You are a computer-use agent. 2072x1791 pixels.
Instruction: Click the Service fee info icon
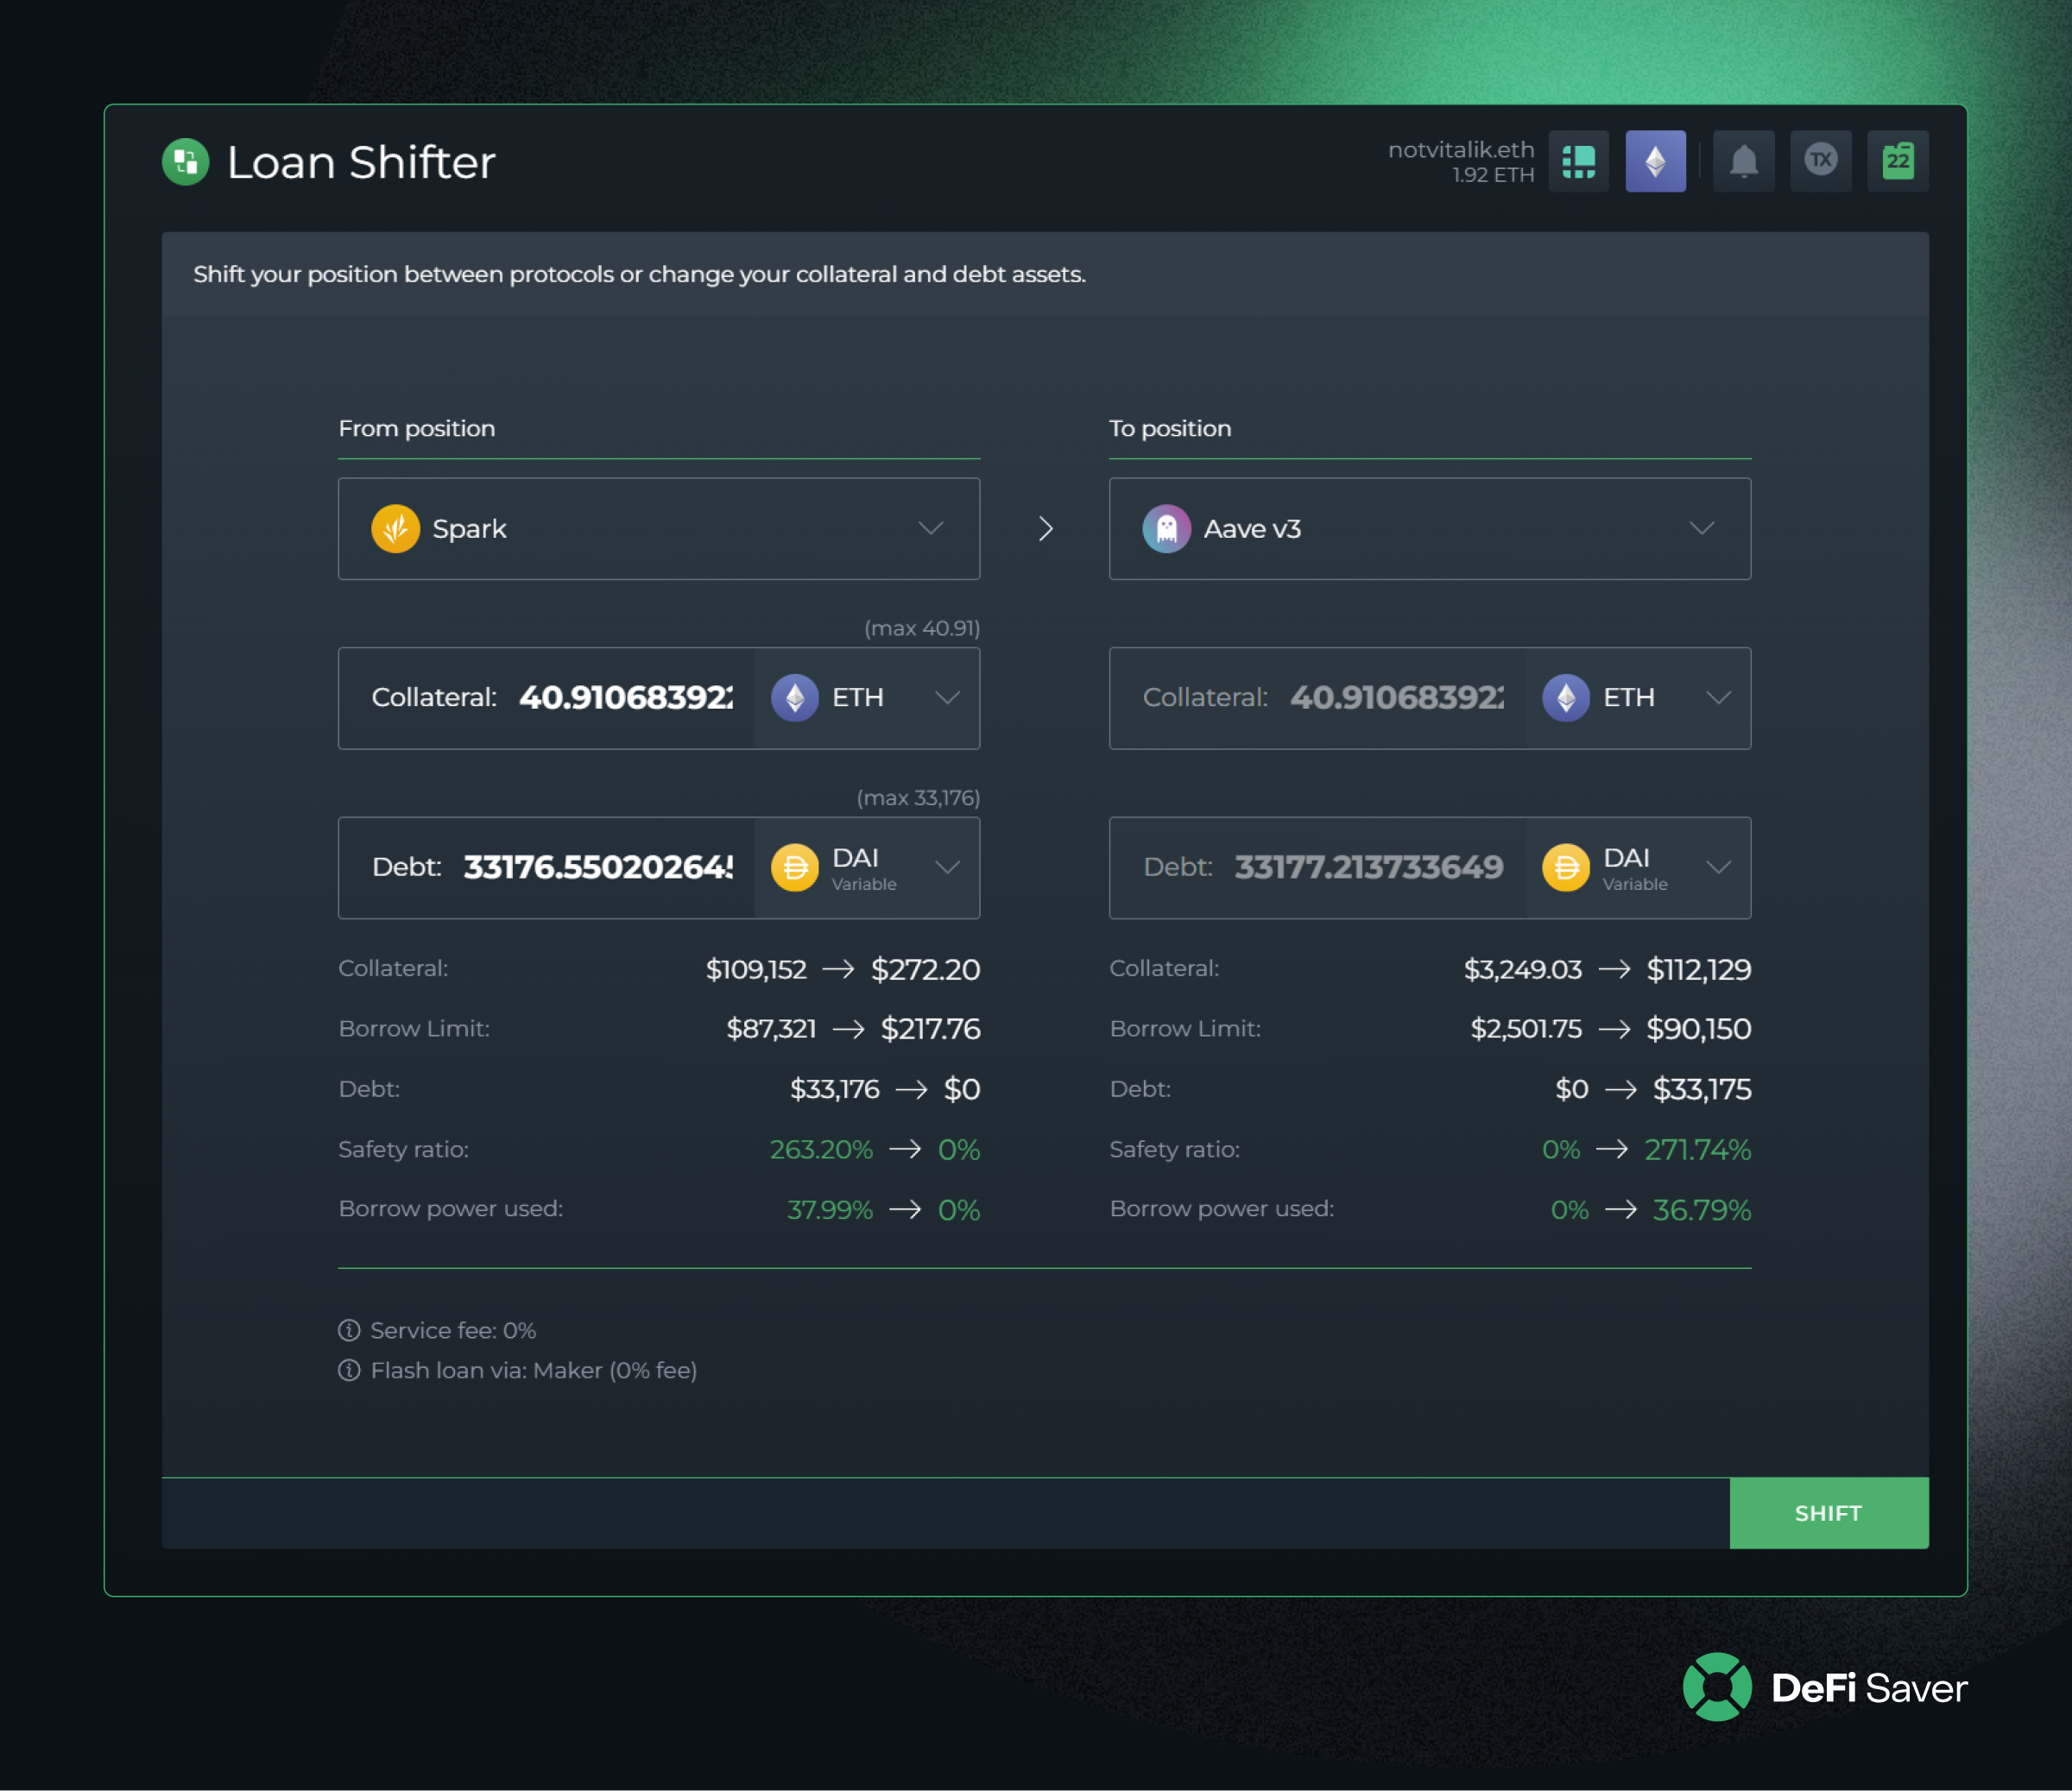coord(349,1330)
